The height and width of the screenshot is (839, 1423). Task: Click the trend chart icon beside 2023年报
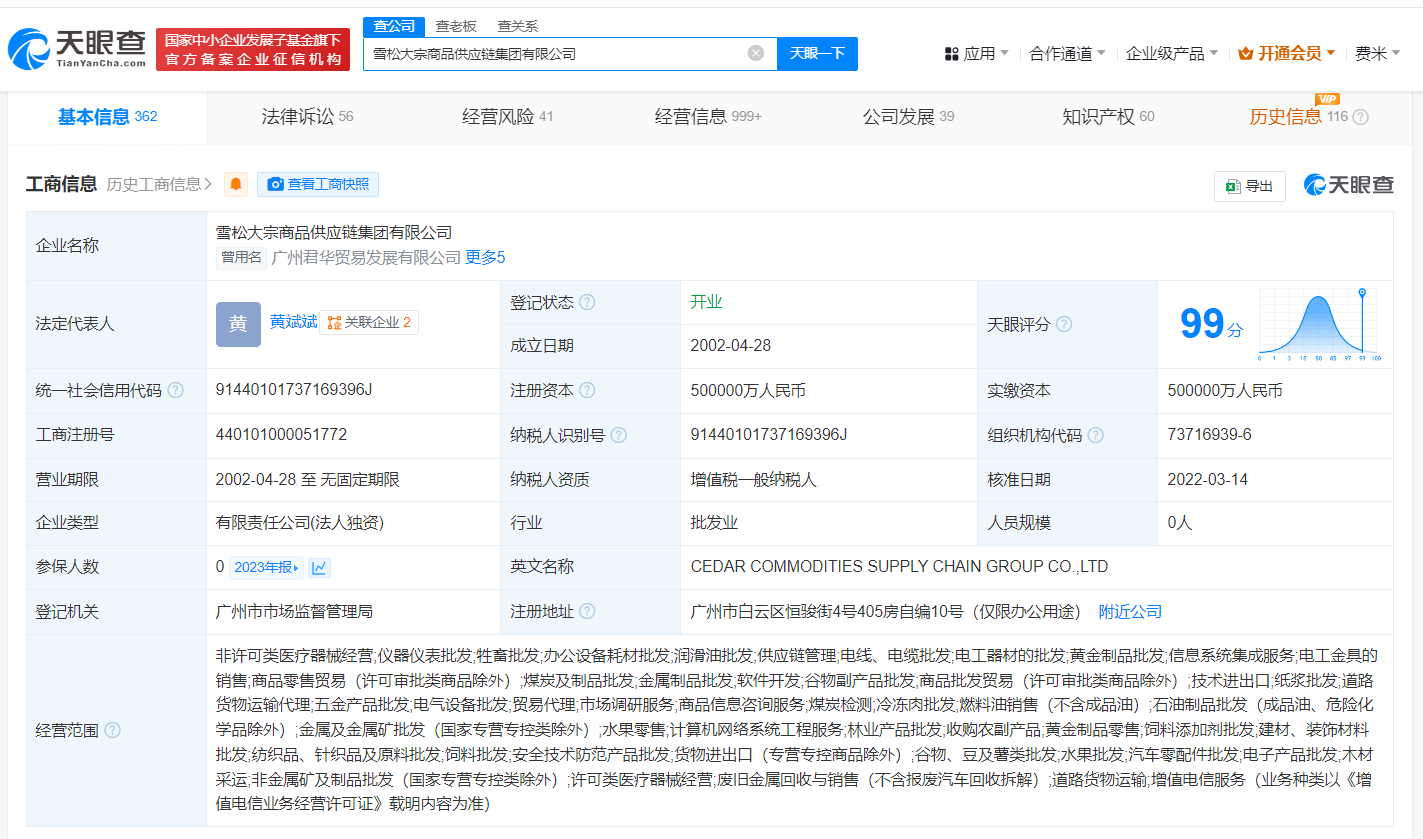click(319, 567)
